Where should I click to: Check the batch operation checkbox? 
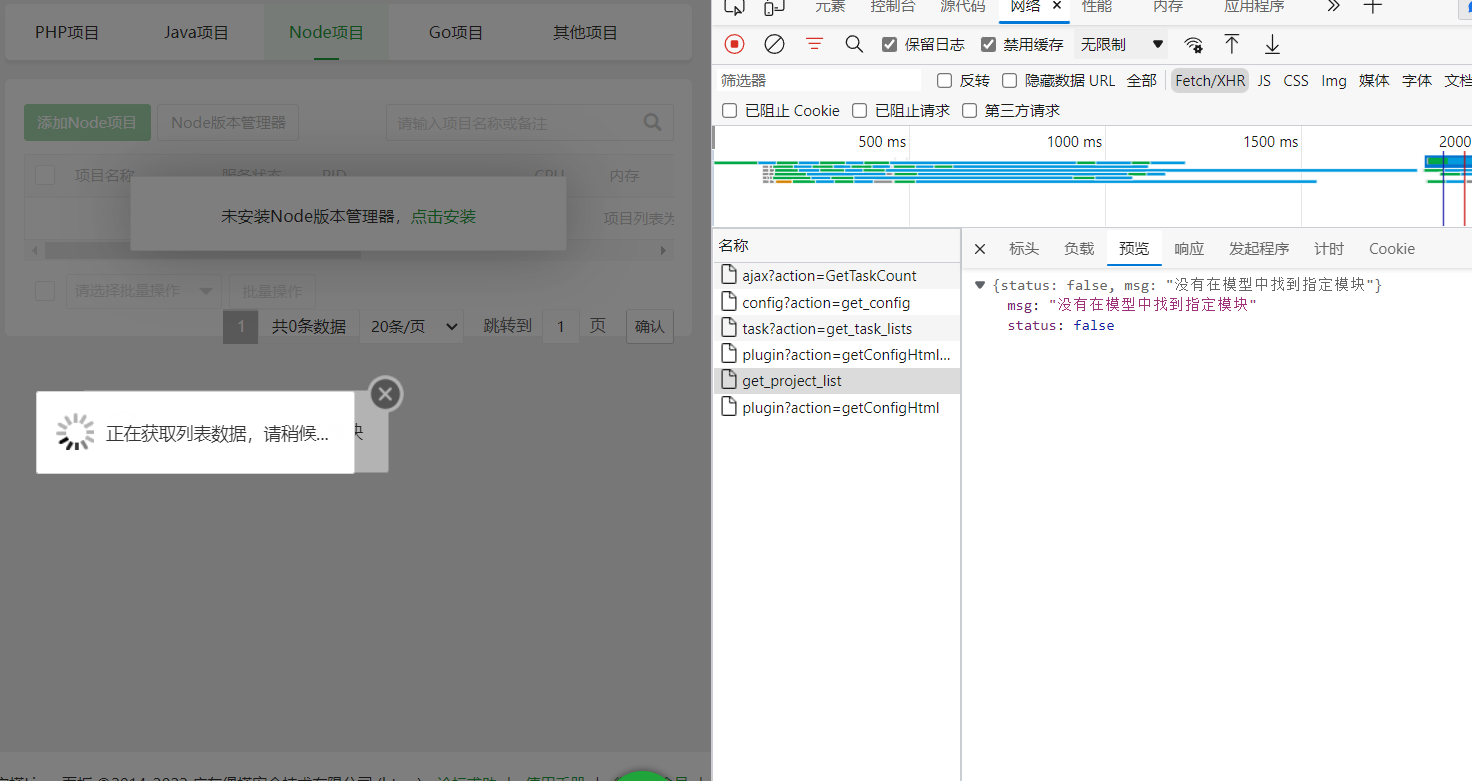45,291
